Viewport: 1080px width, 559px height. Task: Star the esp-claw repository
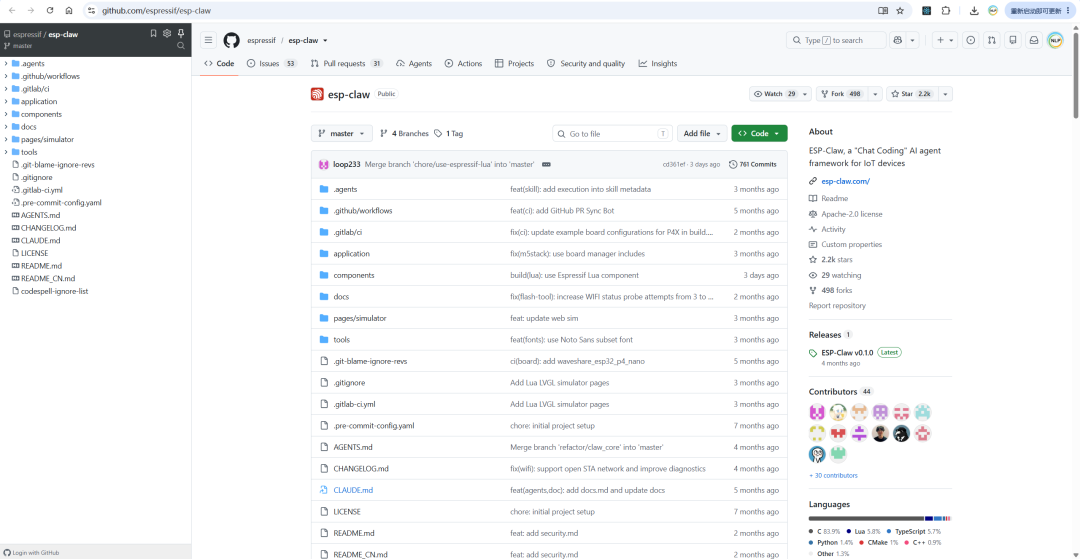tap(912, 94)
